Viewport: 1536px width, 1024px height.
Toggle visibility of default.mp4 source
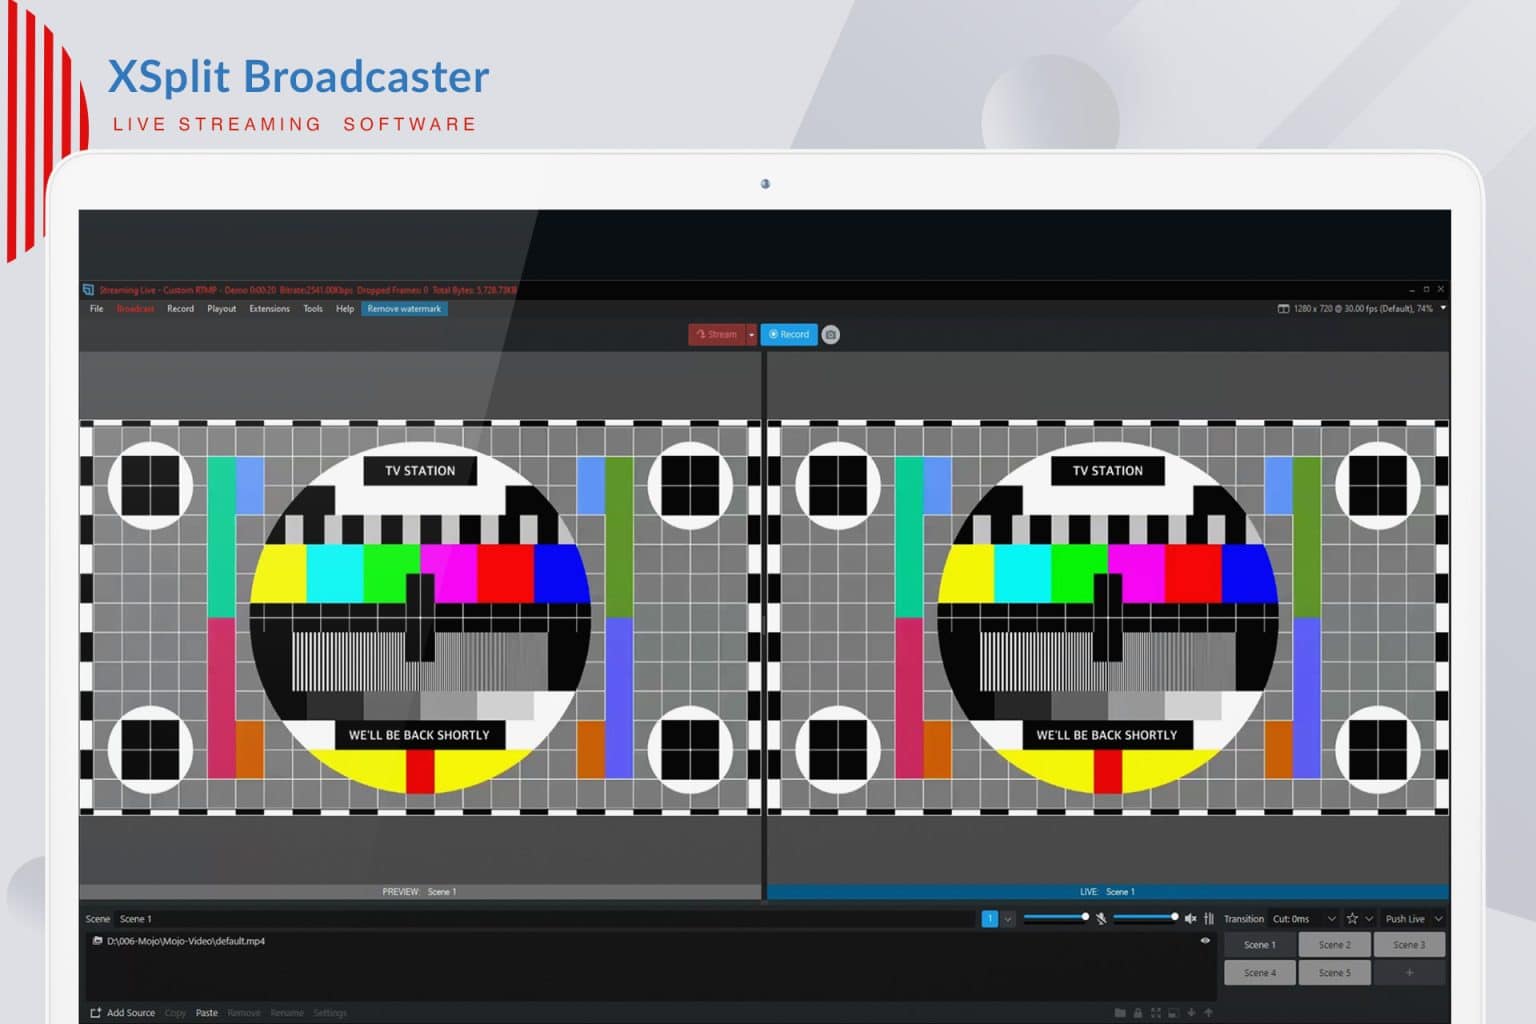pyautogui.click(x=1206, y=940)
